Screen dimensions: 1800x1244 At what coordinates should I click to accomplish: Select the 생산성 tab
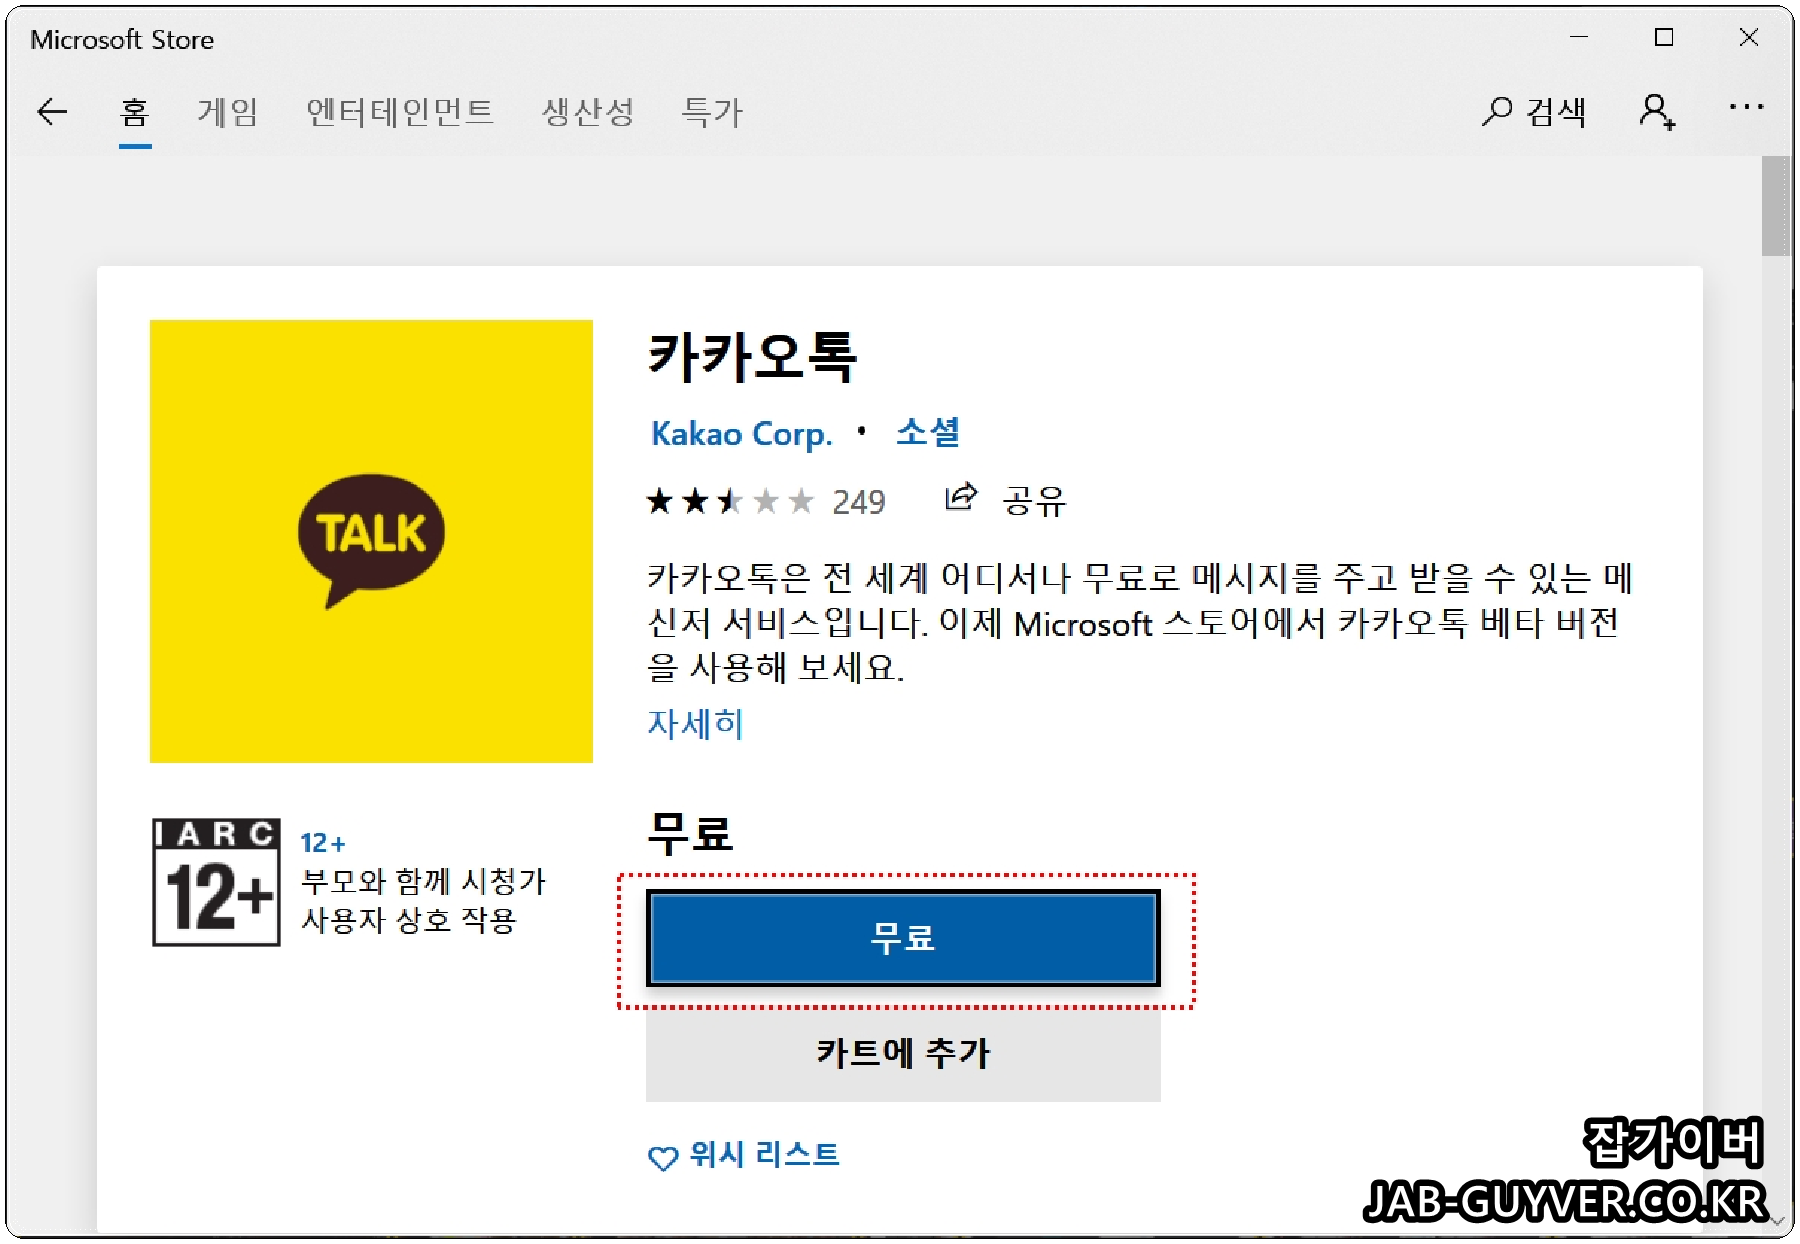[x=588, y=111]
